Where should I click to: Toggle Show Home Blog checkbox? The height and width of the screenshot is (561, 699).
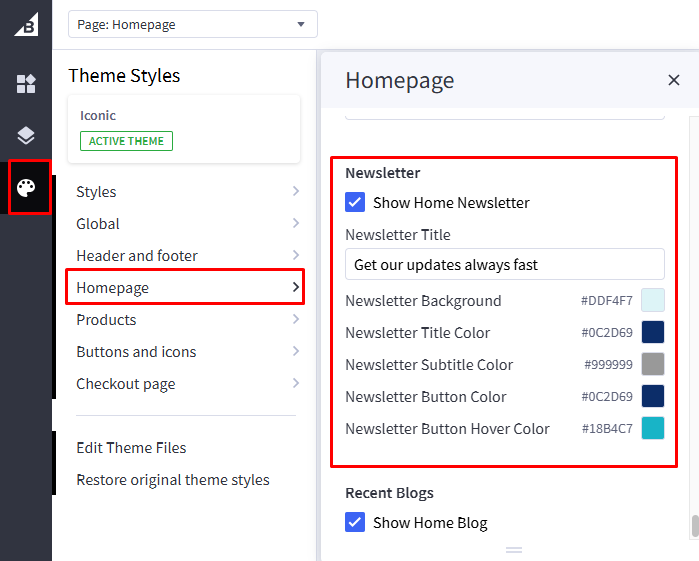[355, 522]
